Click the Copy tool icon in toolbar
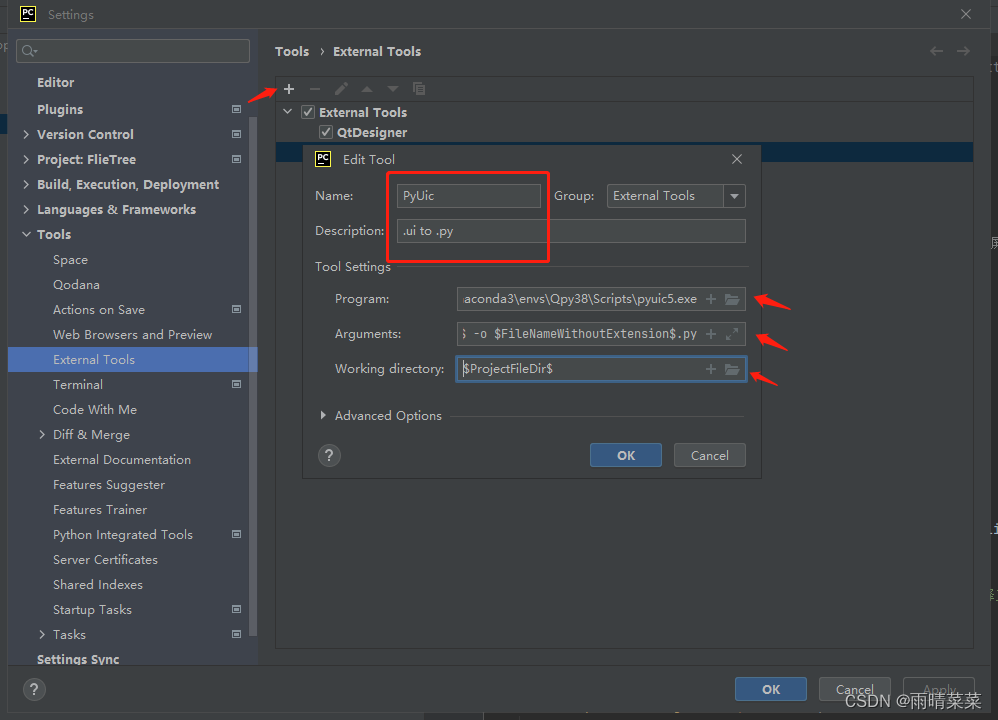Image resolution: width=998 pixels, height=720 pixels. (x=419, y=89)
